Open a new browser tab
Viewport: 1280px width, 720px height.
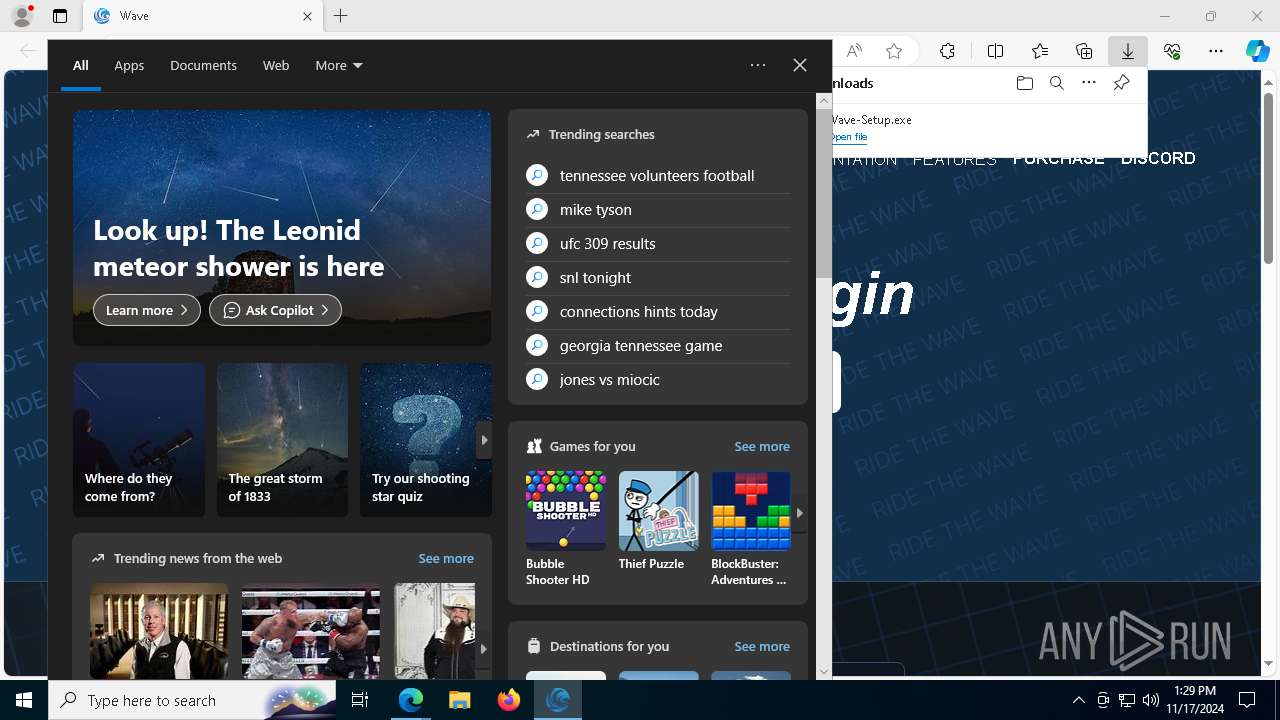(341, 16)
